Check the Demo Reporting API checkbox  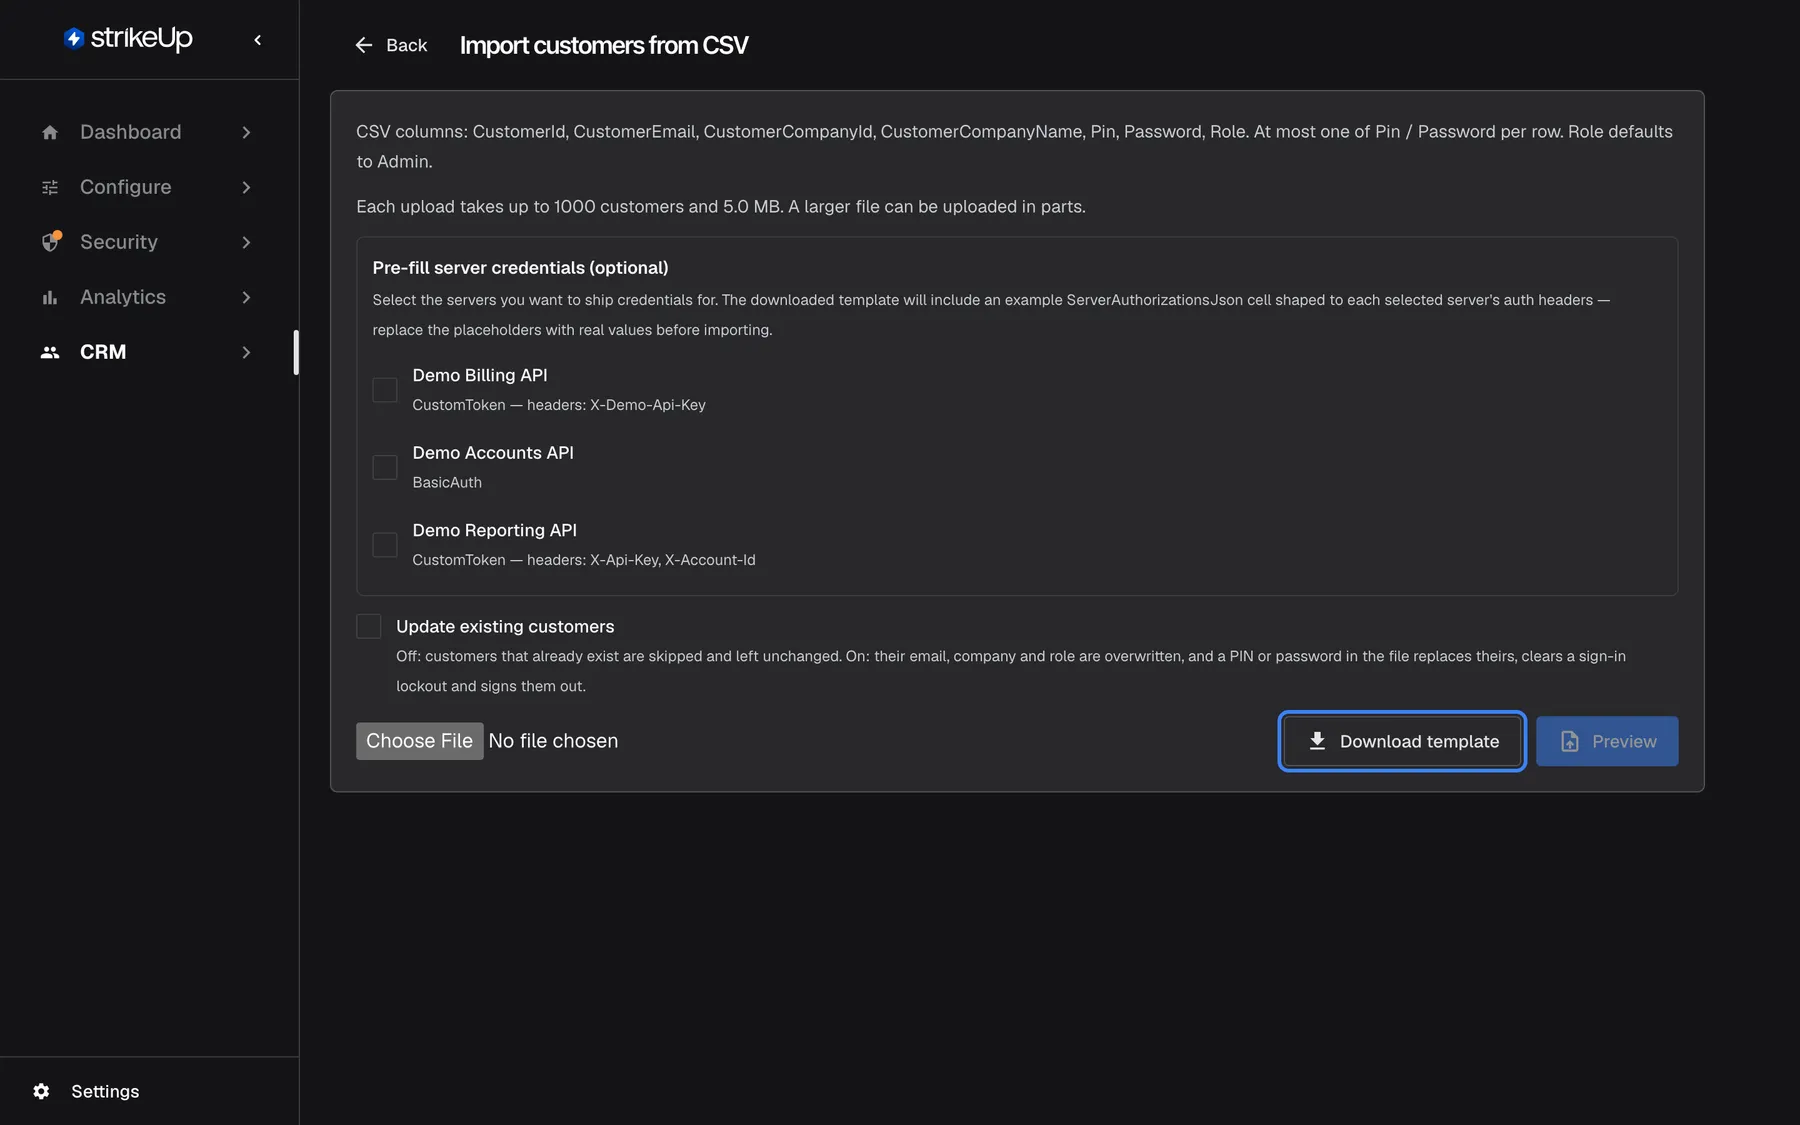click(385, 545)
